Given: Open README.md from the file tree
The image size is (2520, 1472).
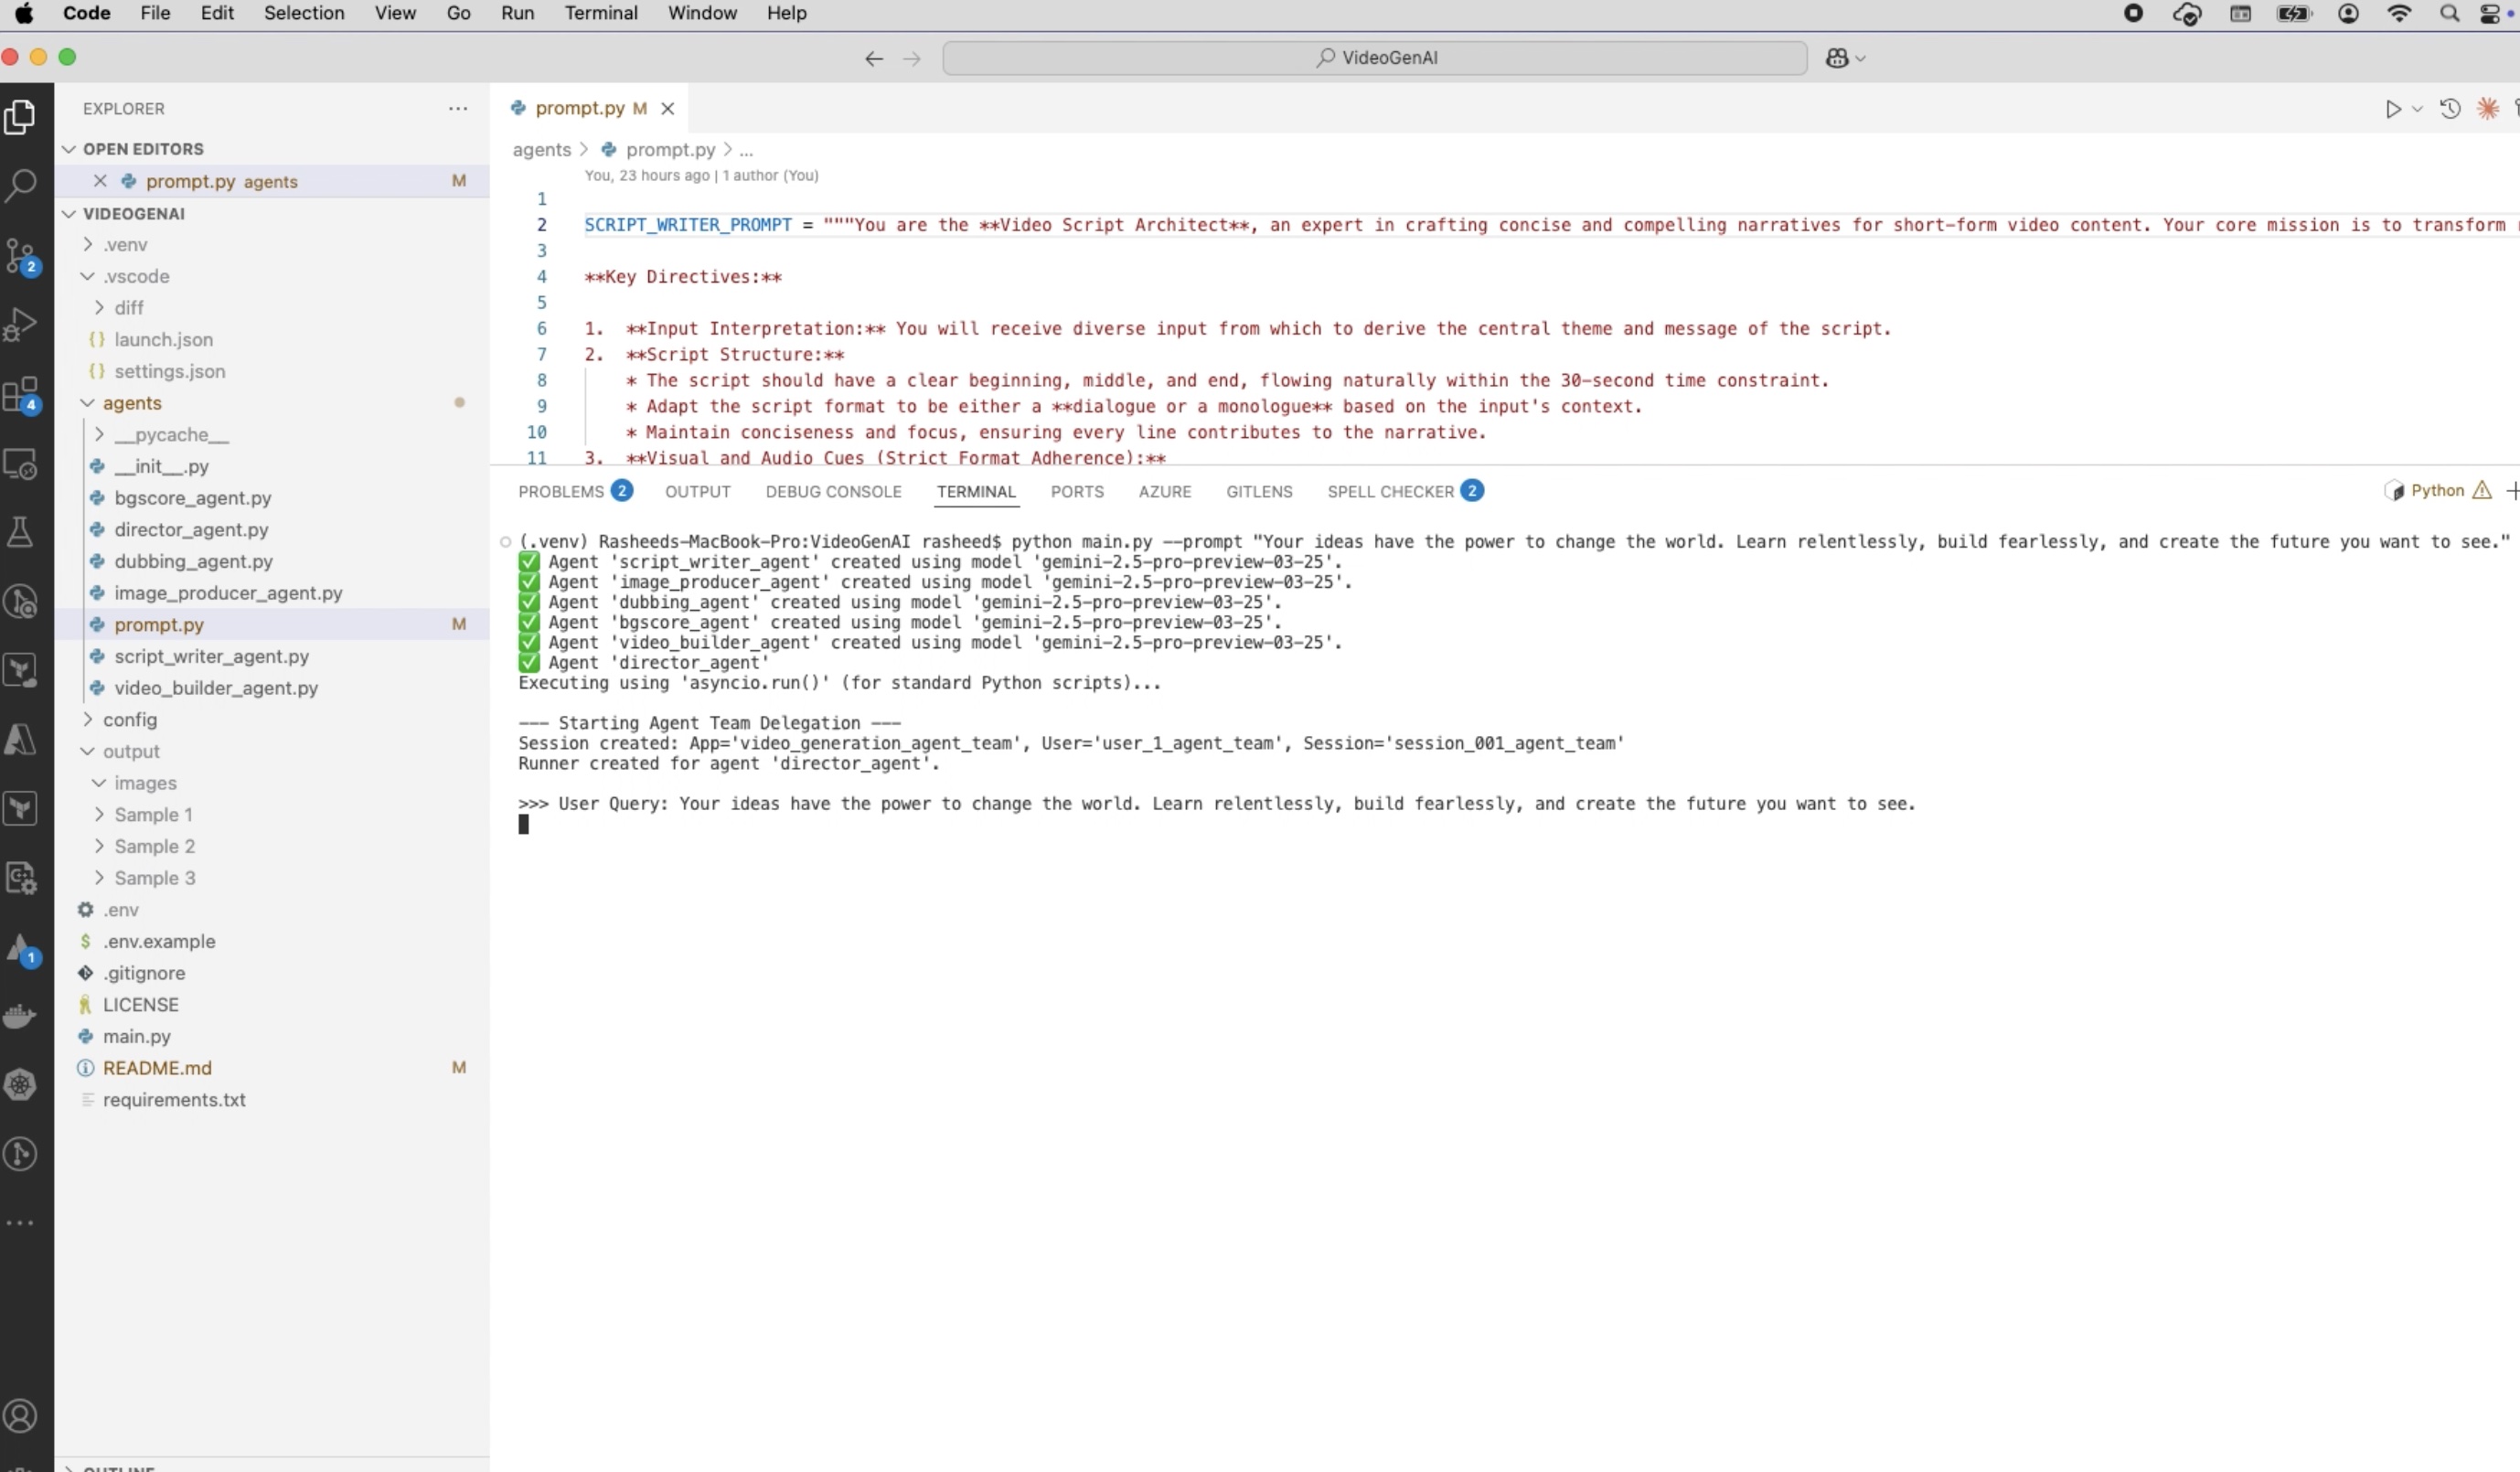Looking at the screenshot, I should pyautogui.click(x=157, y=1068).
